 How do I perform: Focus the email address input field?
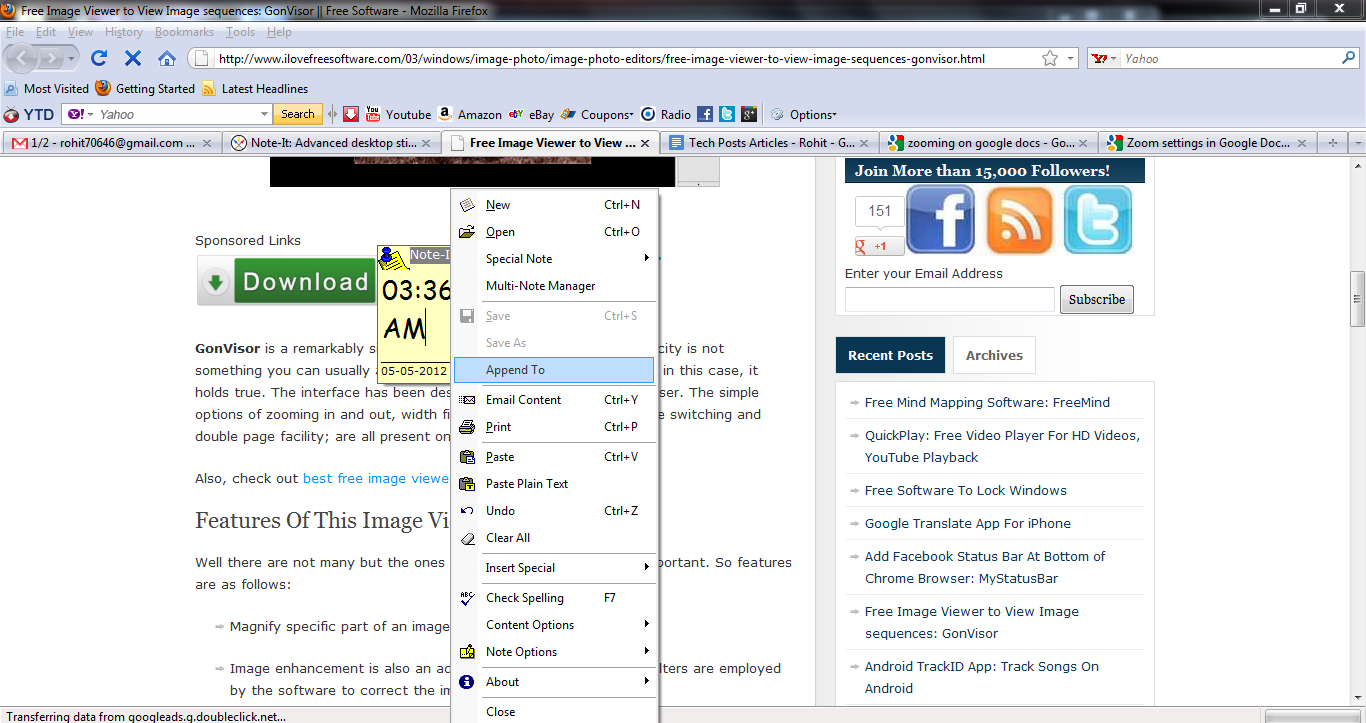[x=950, y=299]
